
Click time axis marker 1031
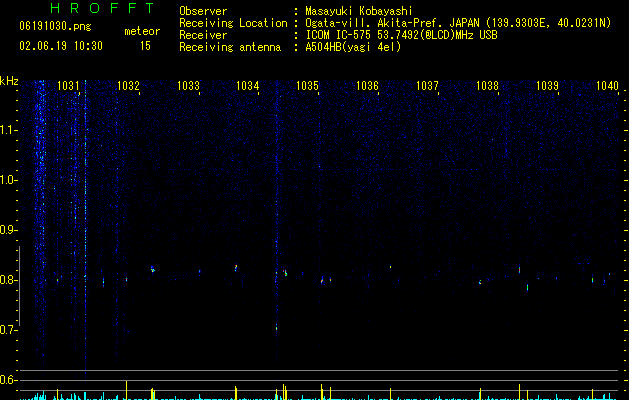tap(68, 85)
